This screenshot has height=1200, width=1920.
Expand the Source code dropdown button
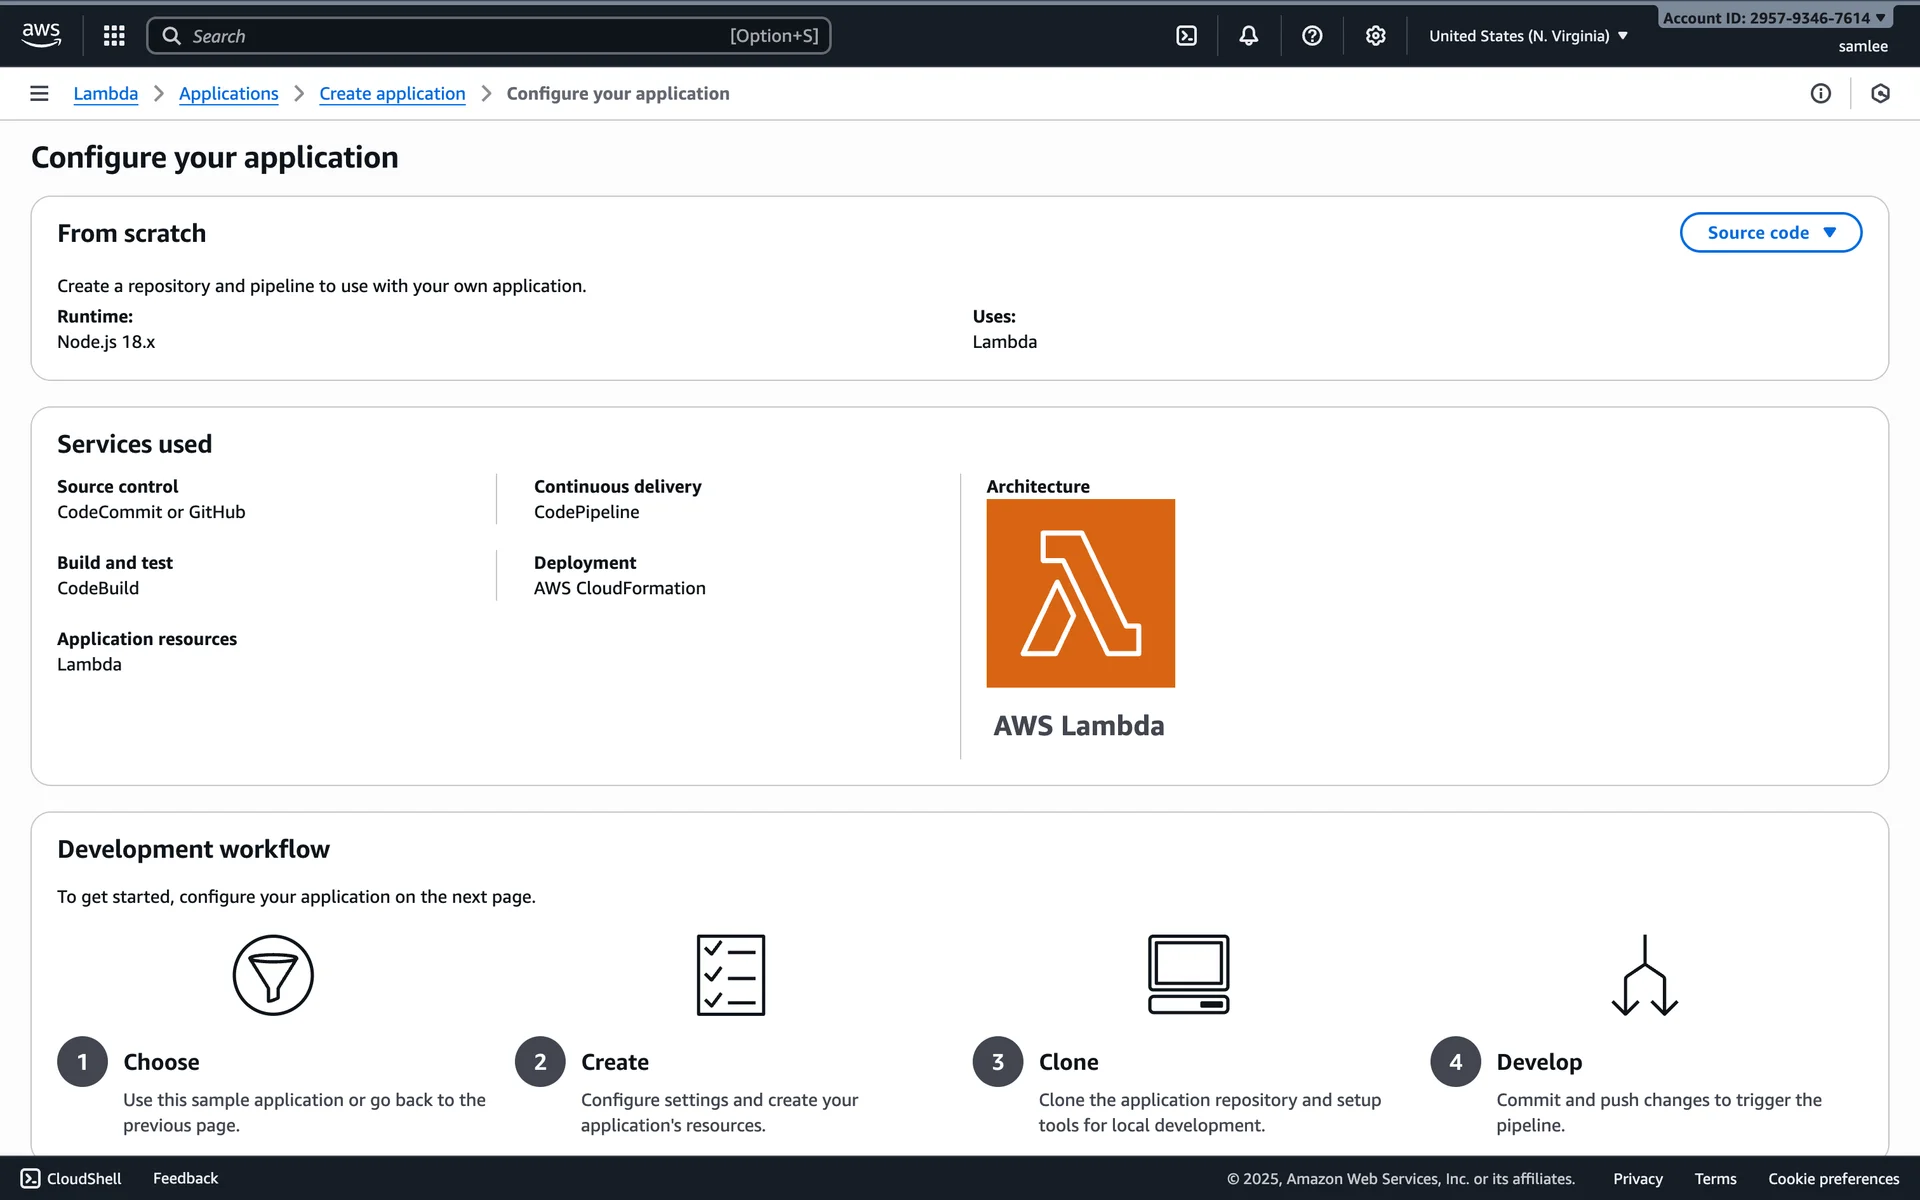1770,232
